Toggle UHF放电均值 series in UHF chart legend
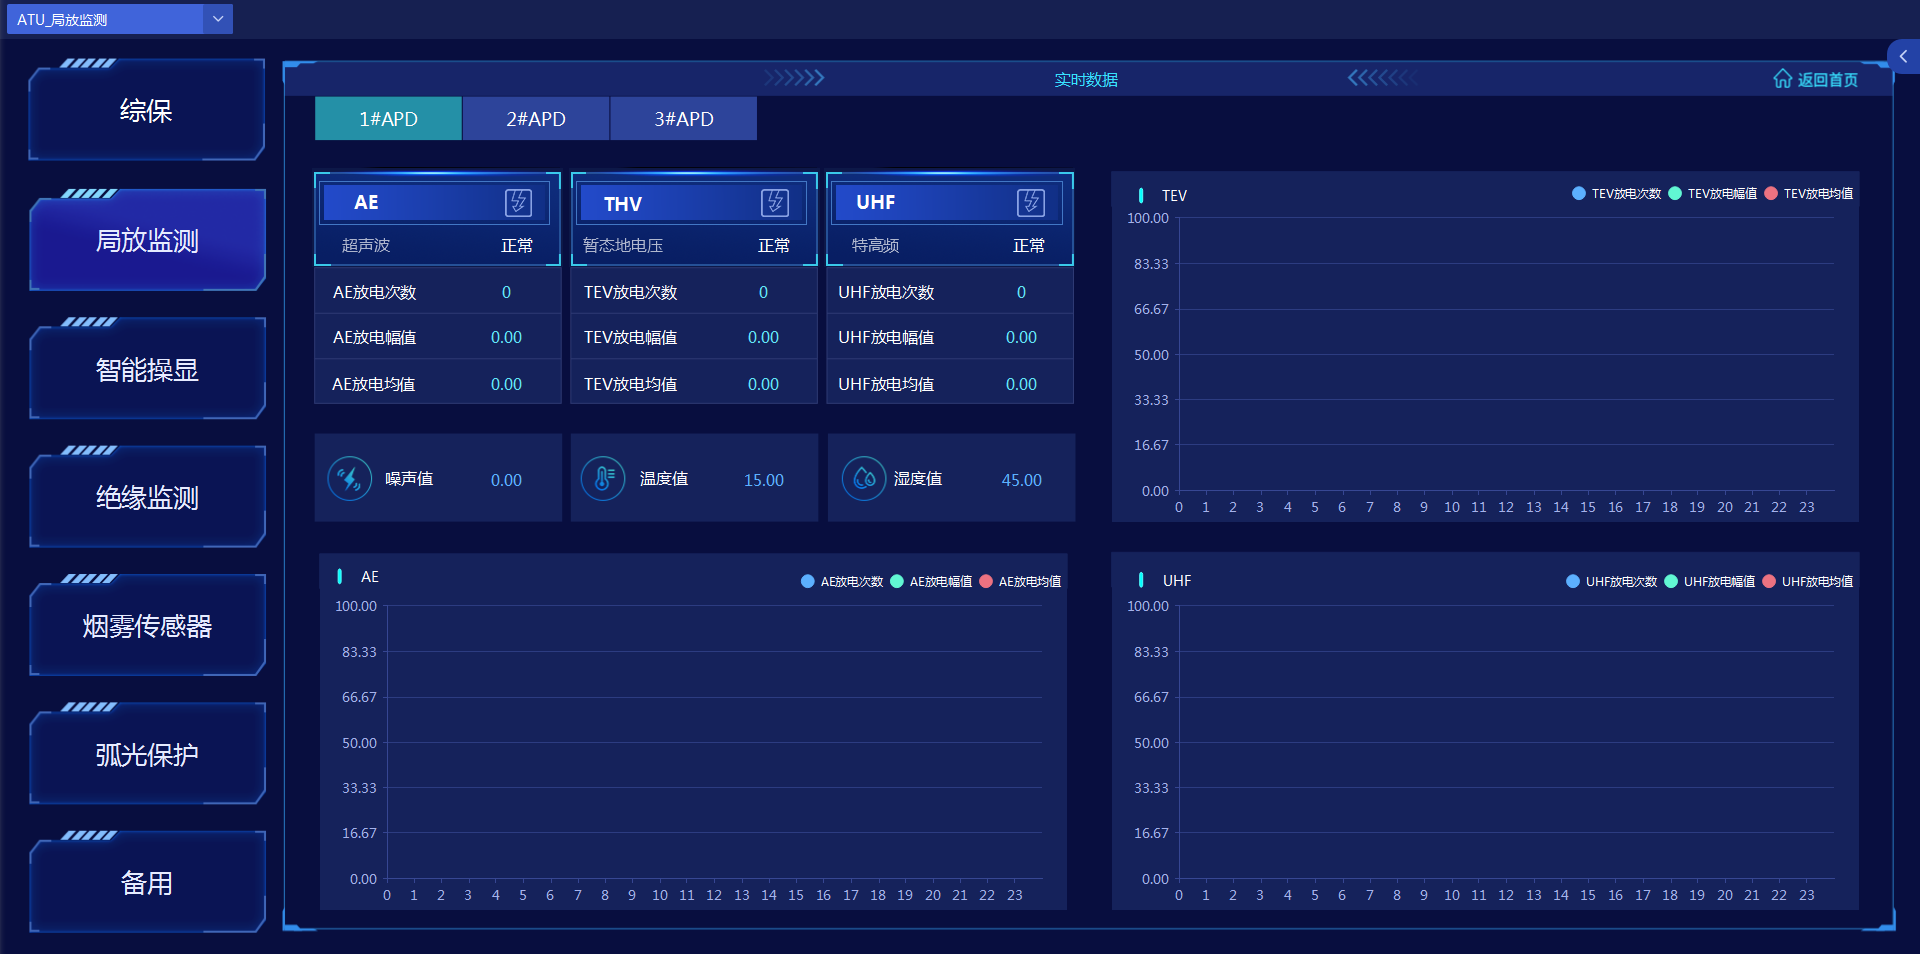 click(x=1808, y=582)
